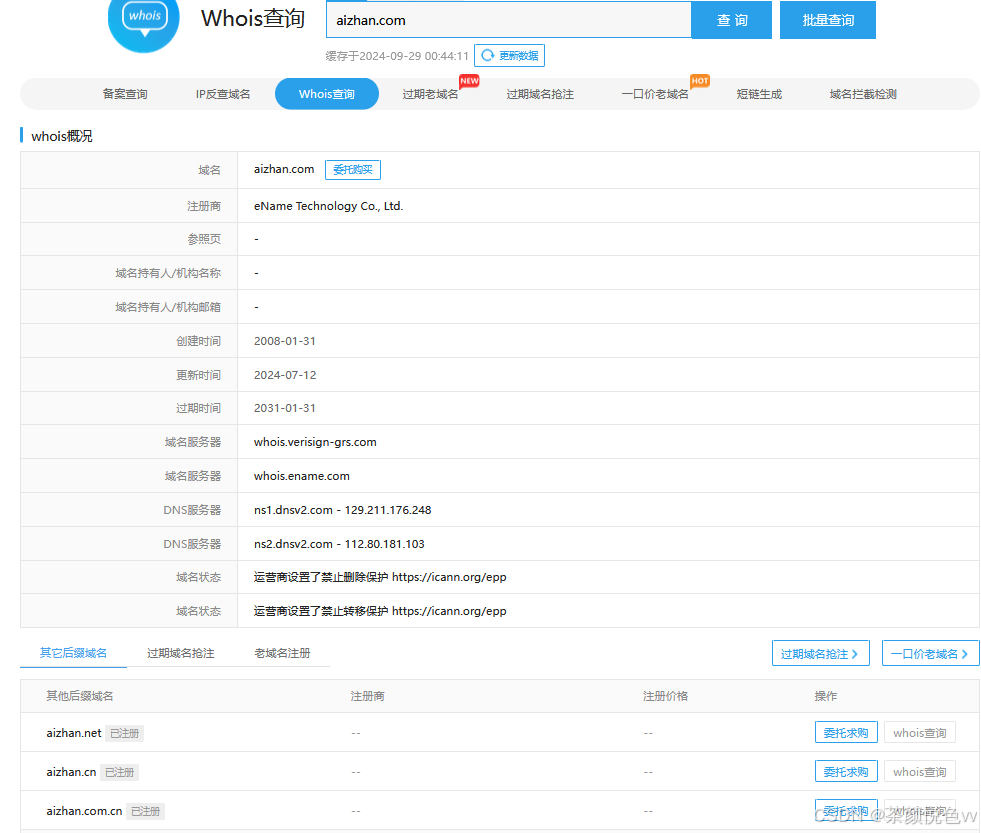
Task: Click the aizhan.com domain name value
Action: coord(283,169)
